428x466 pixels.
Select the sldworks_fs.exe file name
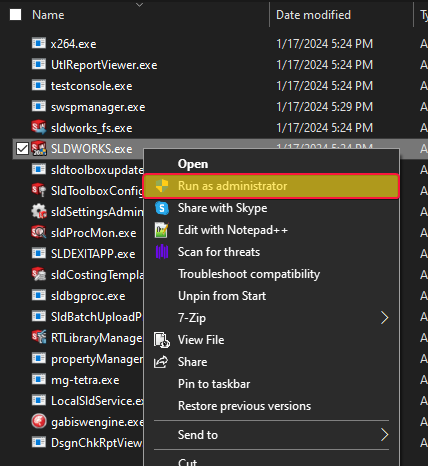pyautogui.click(x=92, y=128)
